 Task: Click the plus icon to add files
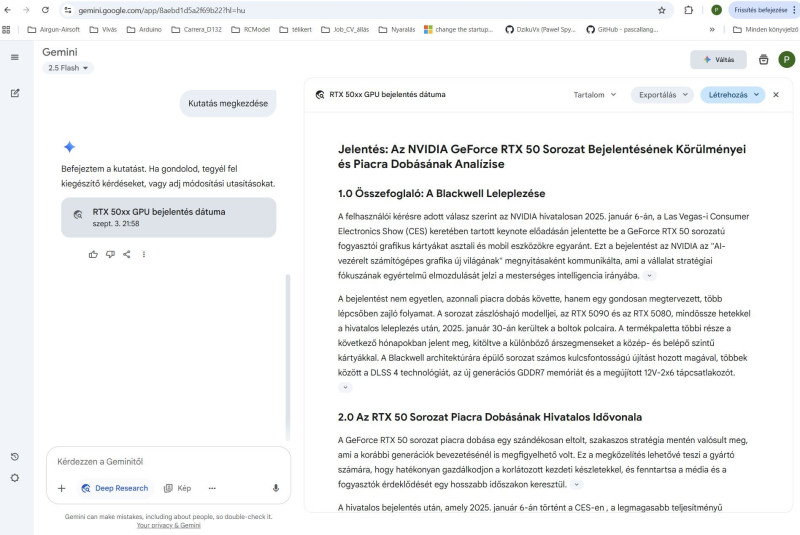(x=62, y=488)
